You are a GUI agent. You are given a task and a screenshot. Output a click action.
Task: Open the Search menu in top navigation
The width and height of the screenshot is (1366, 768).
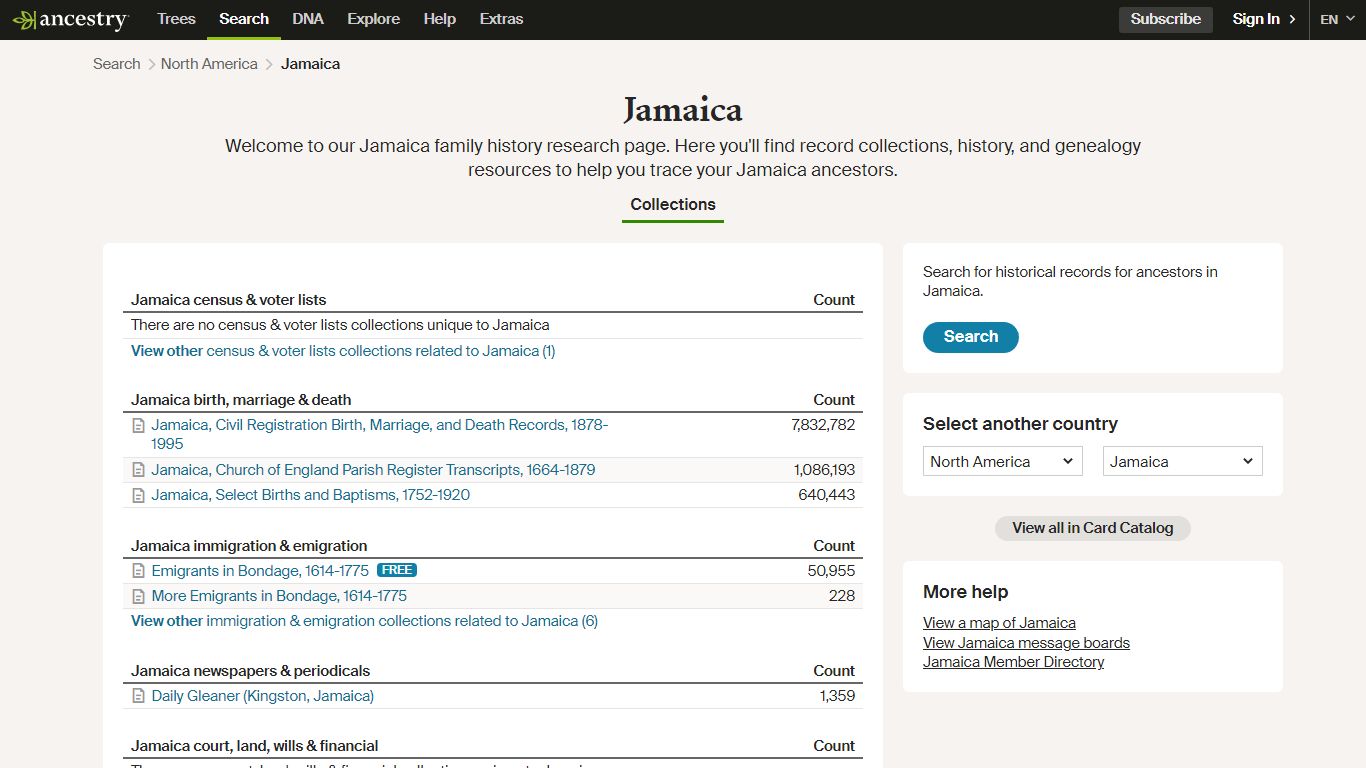[244, 19]
